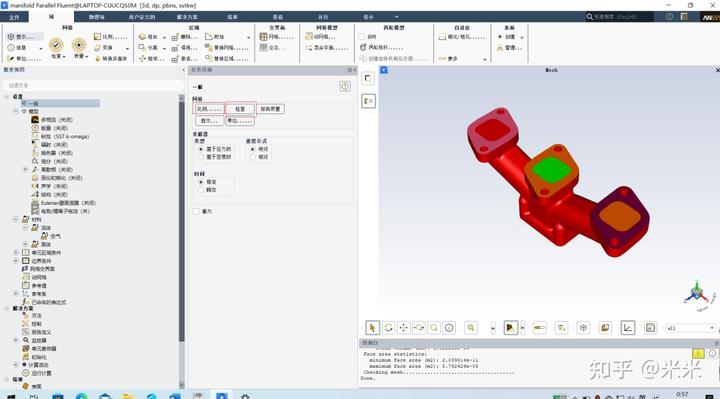
Task: Click the save picture icon in viewer toolbar
Action: [x=650, y=328]
